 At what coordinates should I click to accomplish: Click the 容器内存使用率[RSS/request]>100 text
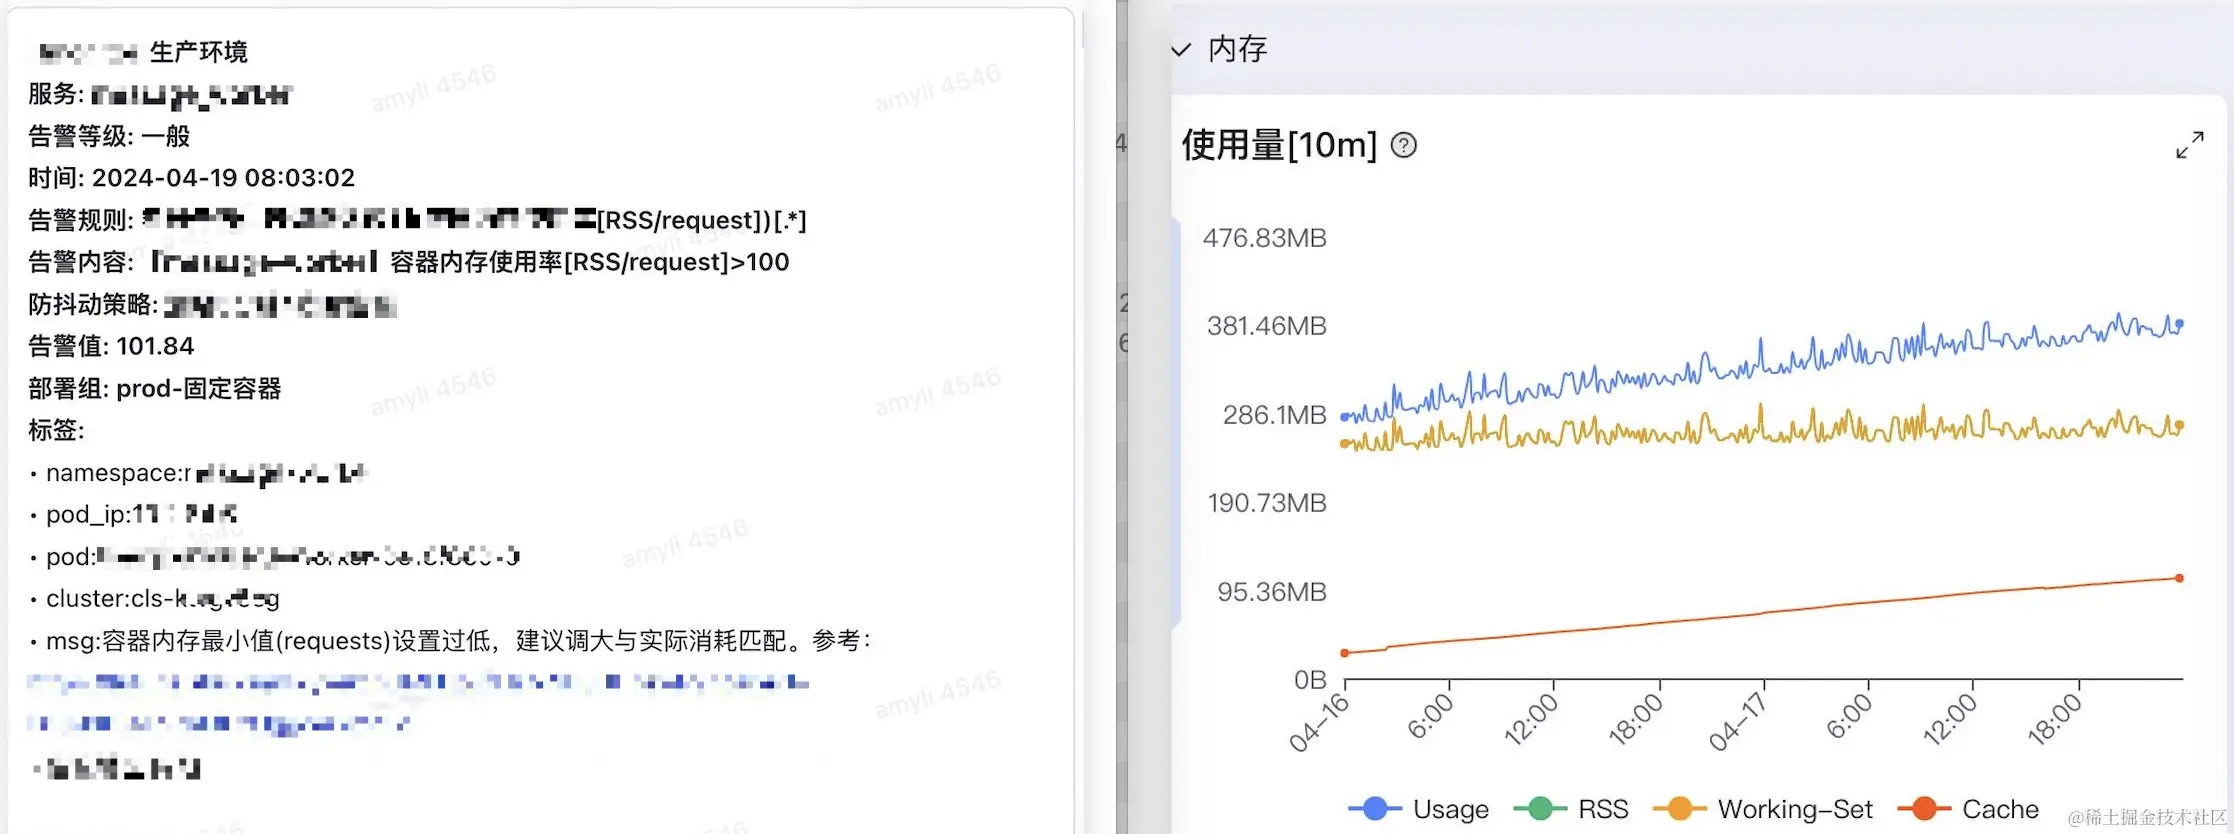click(590, 262)
